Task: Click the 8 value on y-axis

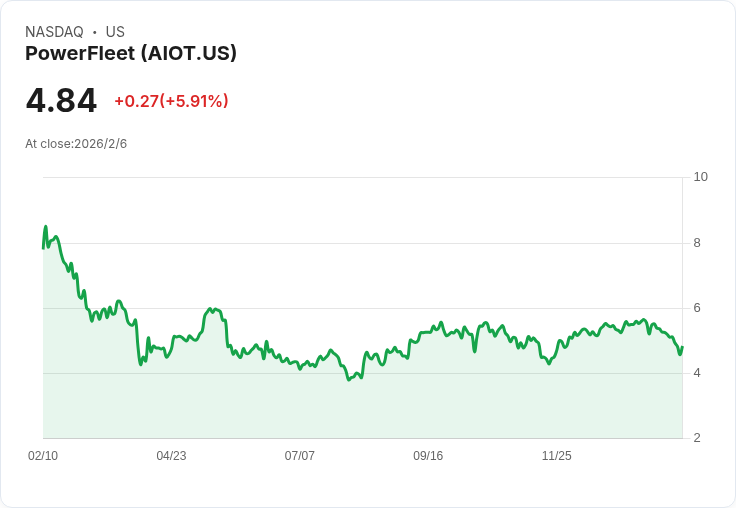Action: point(697,243)
